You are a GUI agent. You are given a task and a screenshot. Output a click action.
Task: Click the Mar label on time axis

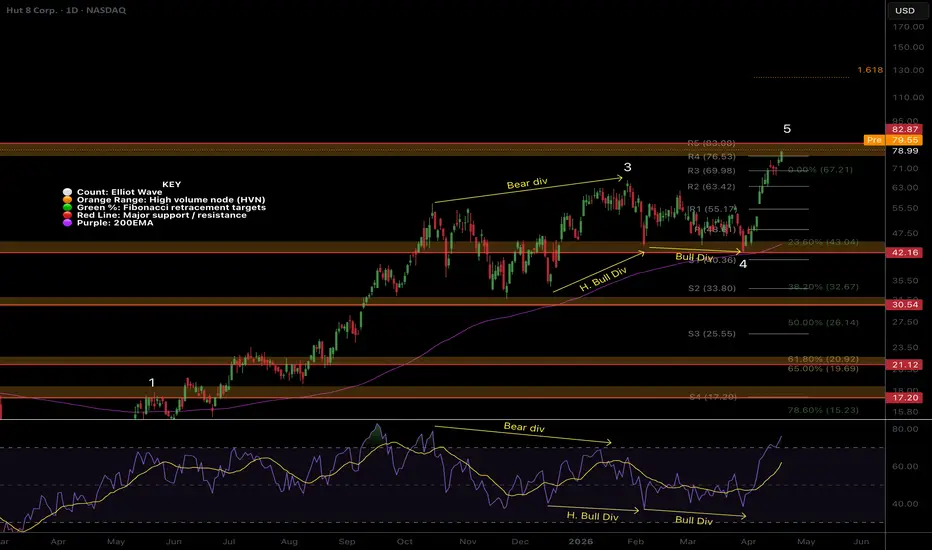click(688, 542)
